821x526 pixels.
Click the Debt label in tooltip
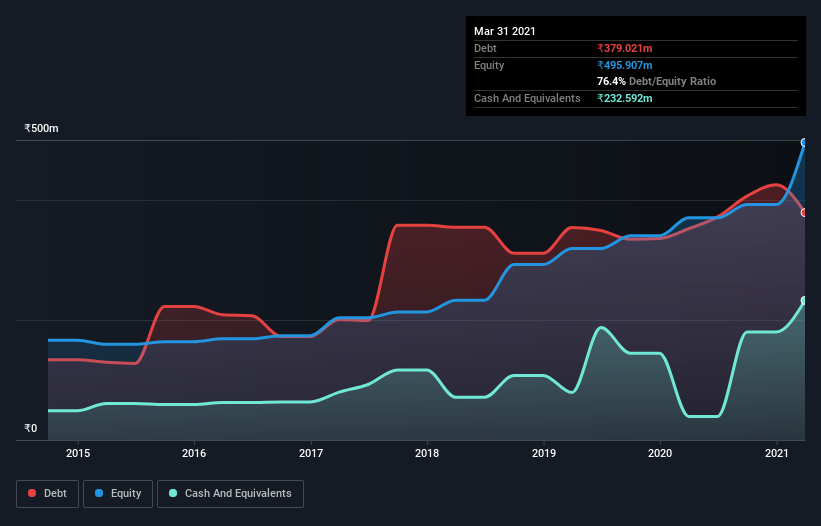coord(485,48)
